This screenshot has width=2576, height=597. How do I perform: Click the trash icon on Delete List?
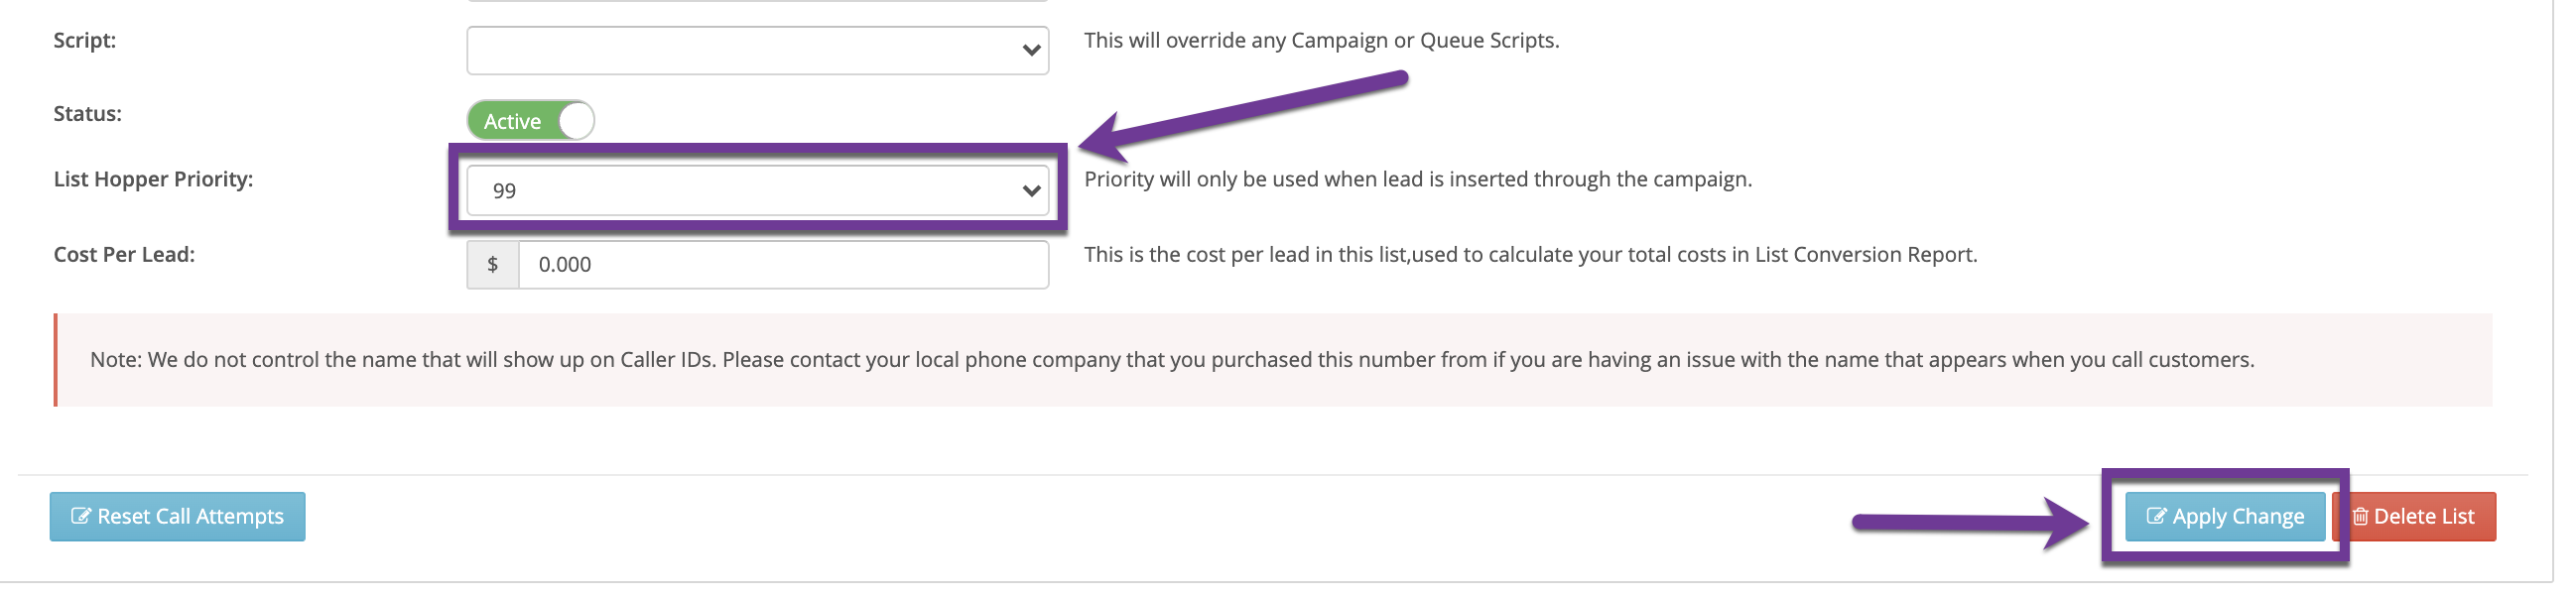click(x=2360, y=517)
